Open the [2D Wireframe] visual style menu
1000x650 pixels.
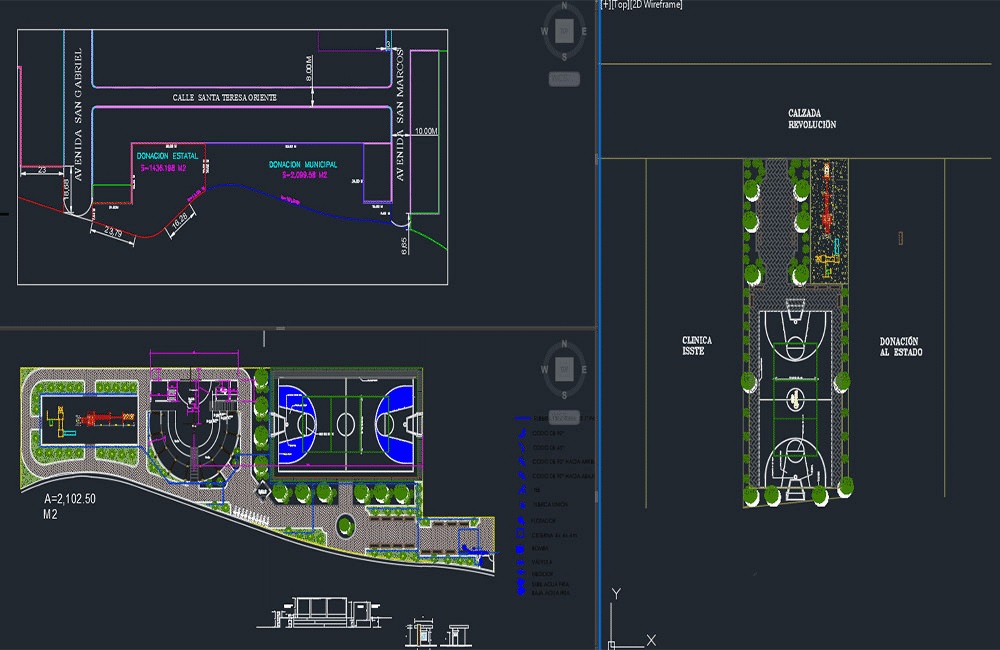[x=656, y=4]
